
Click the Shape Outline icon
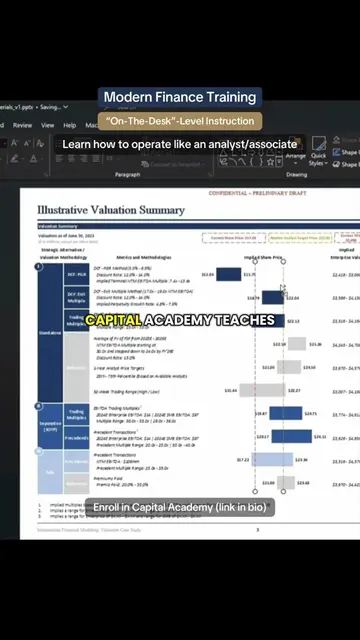(336, 152)
